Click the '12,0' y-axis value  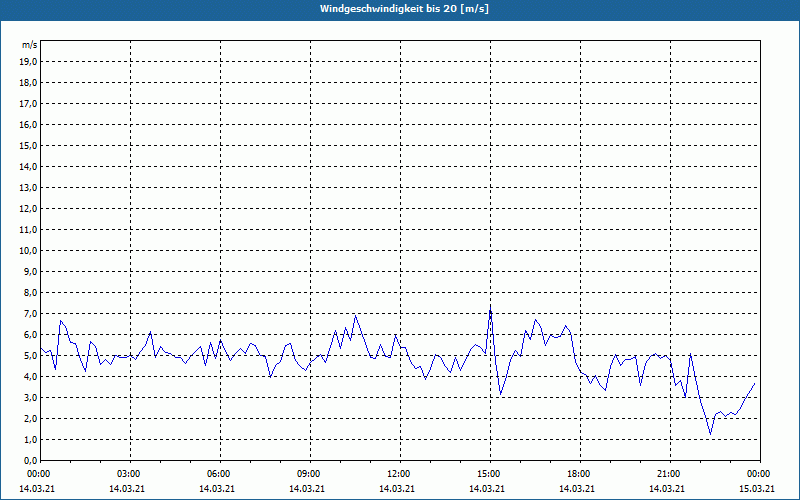click(x=29, y=209)
